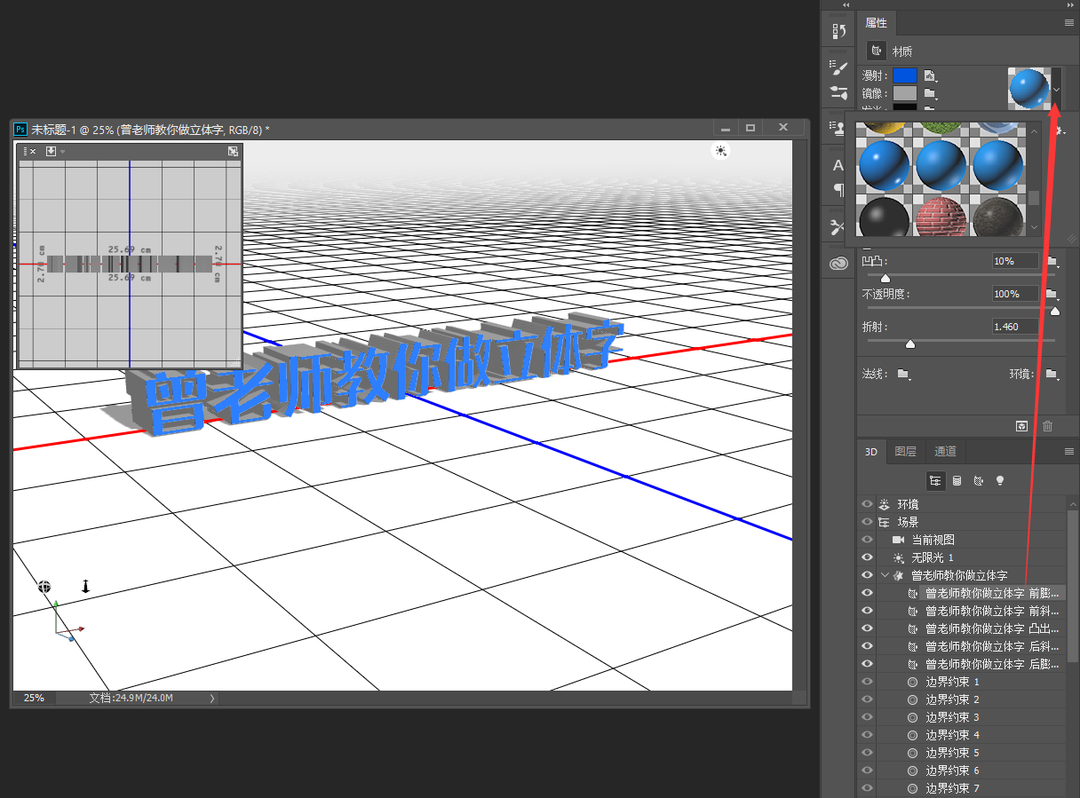Open the Clone Source panel icon
The width and height of the screenshot is (1080, 798).
(837, 128)
